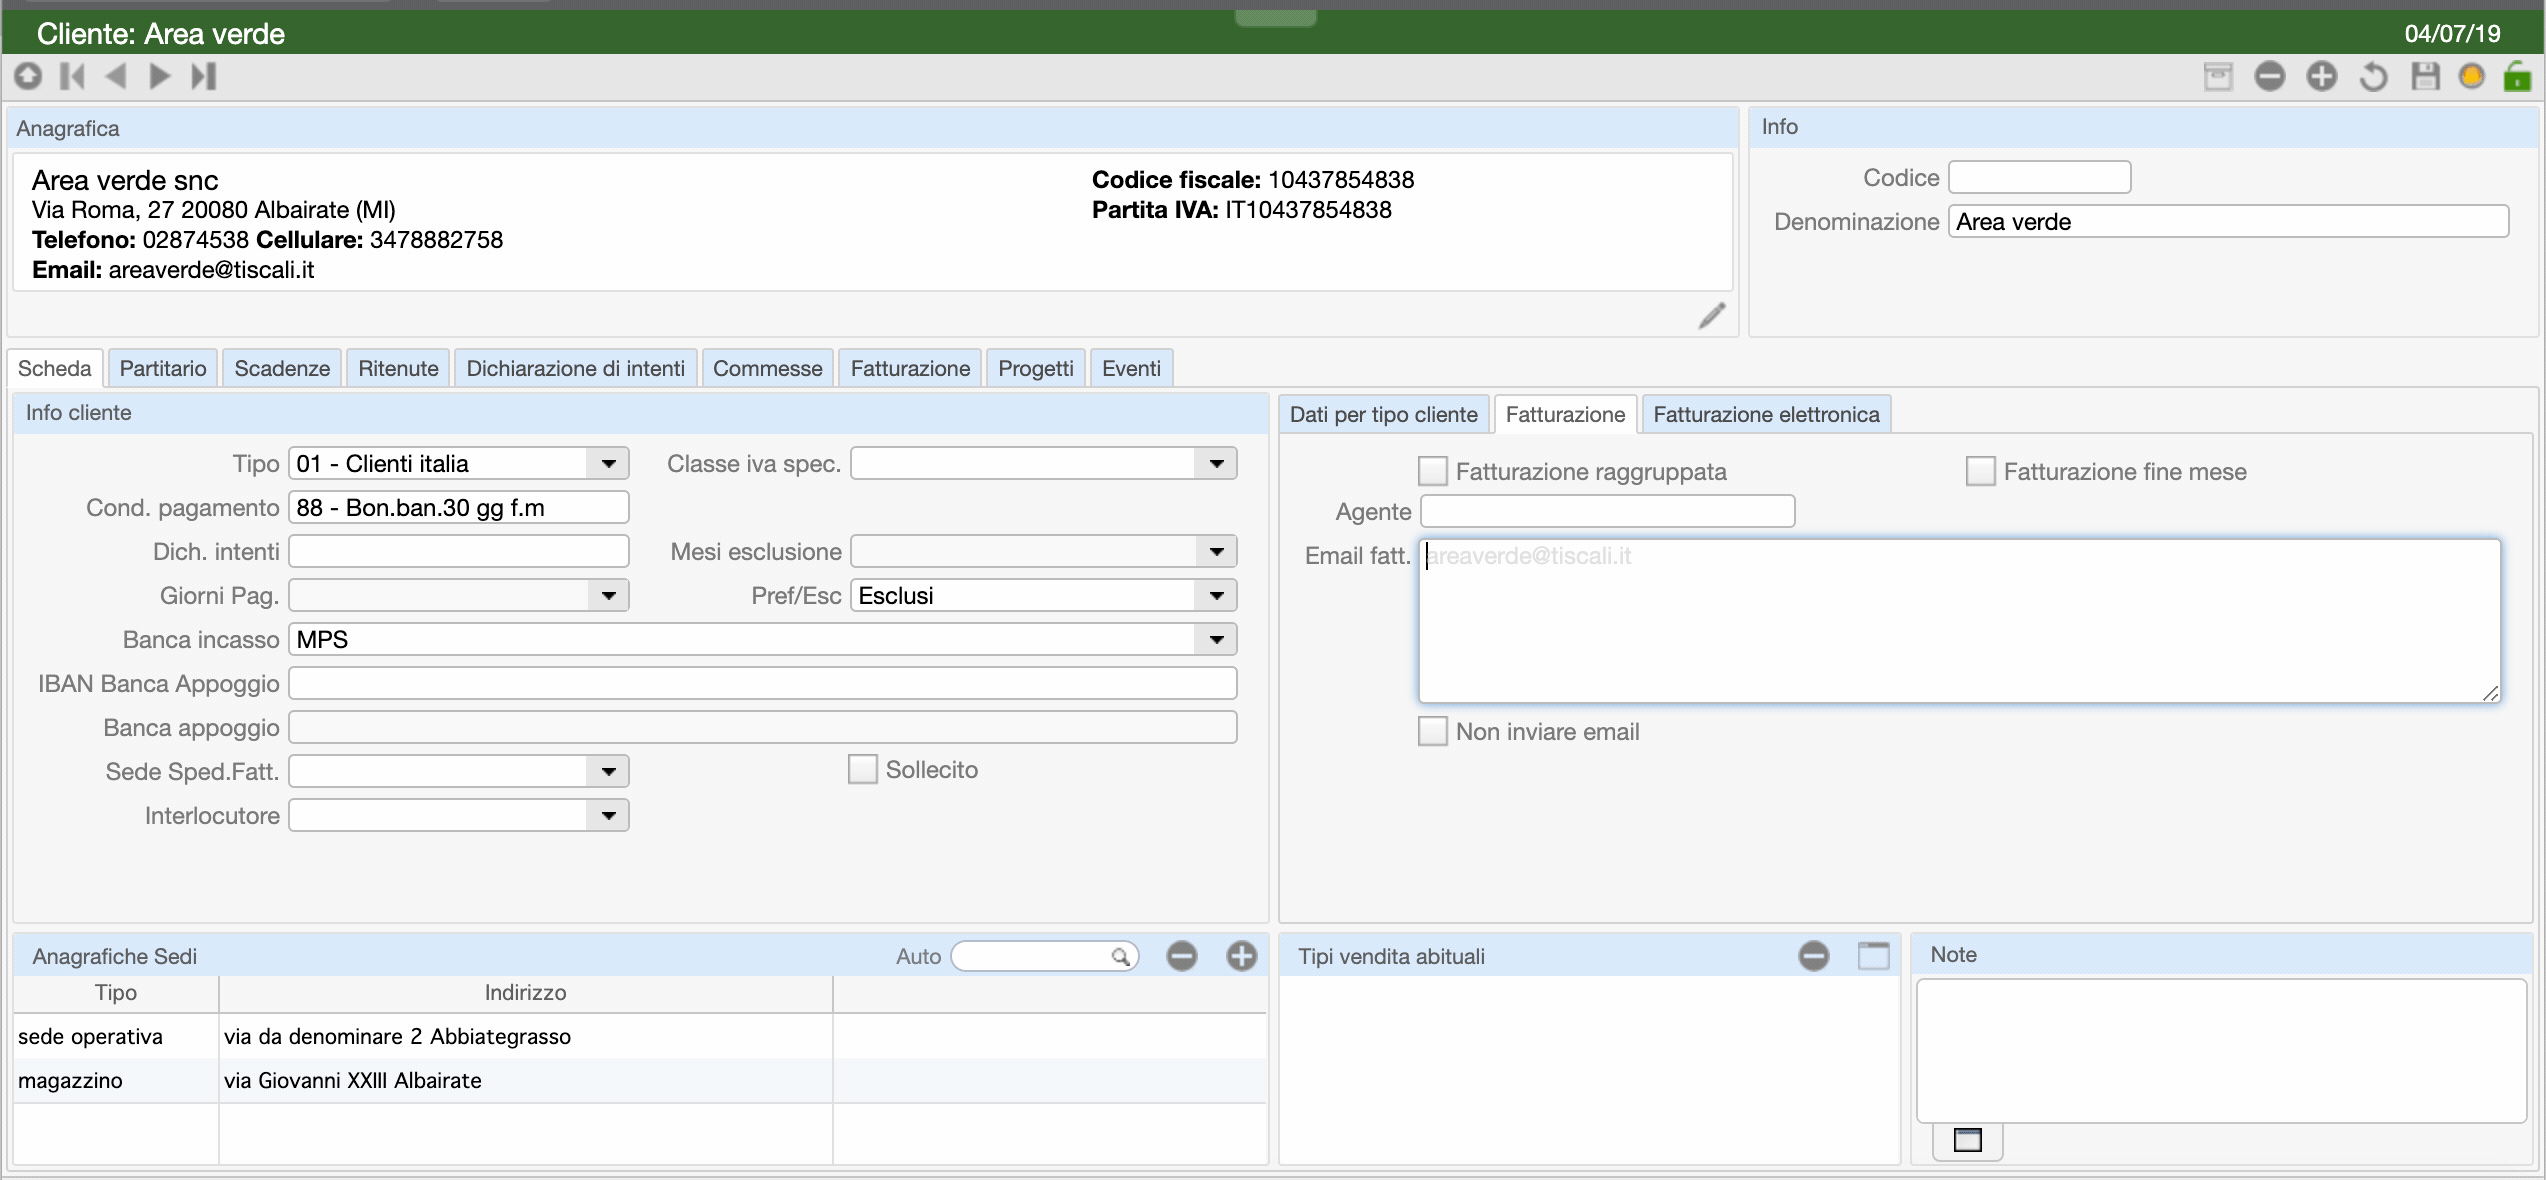
Task: Click the orange status circle icon
Action: click(2471, 77)
